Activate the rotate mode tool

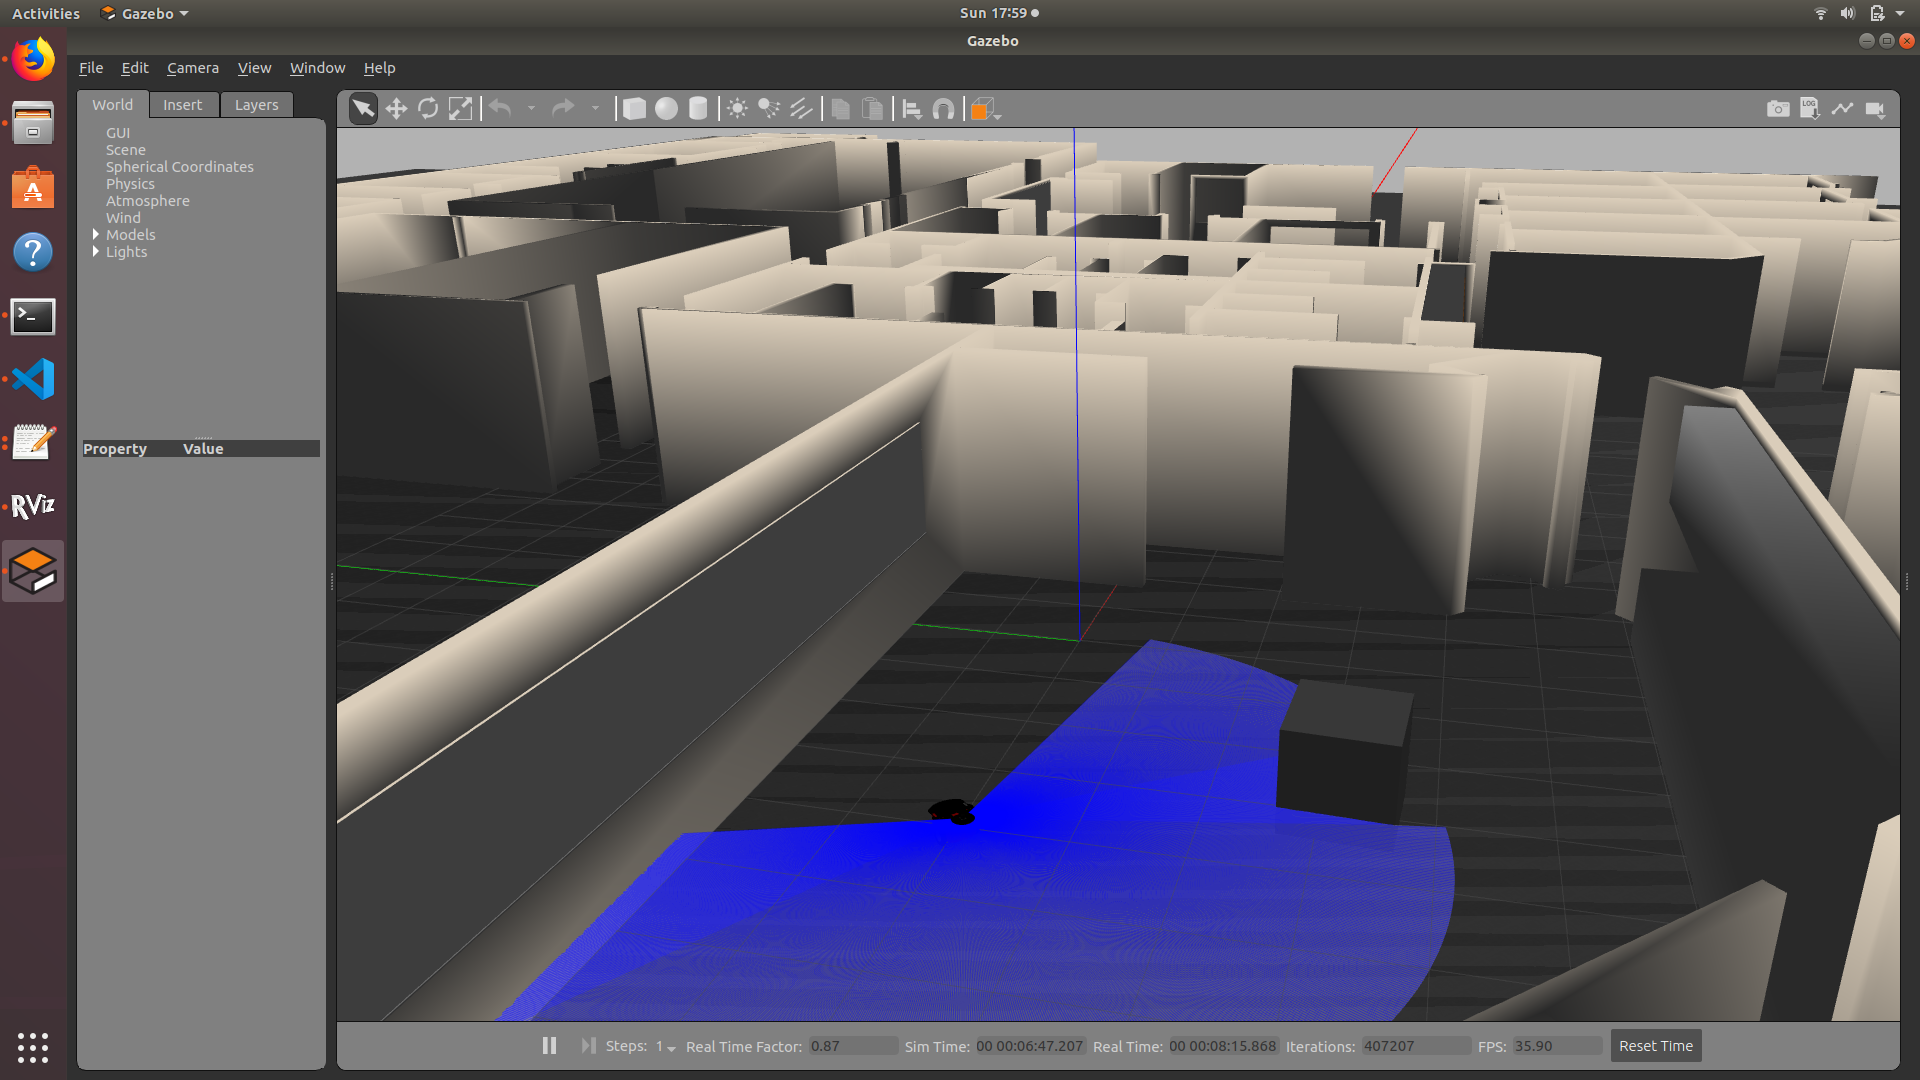tap(428, 109)
